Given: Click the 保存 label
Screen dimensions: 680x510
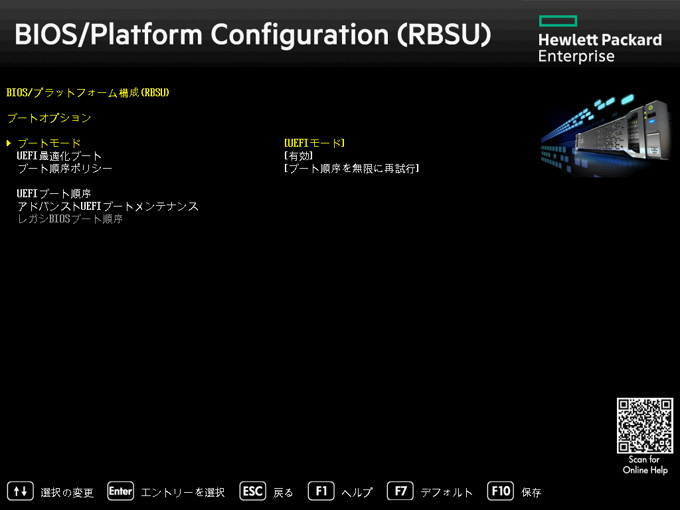Looking at the screenshot, I should (531, 493).
